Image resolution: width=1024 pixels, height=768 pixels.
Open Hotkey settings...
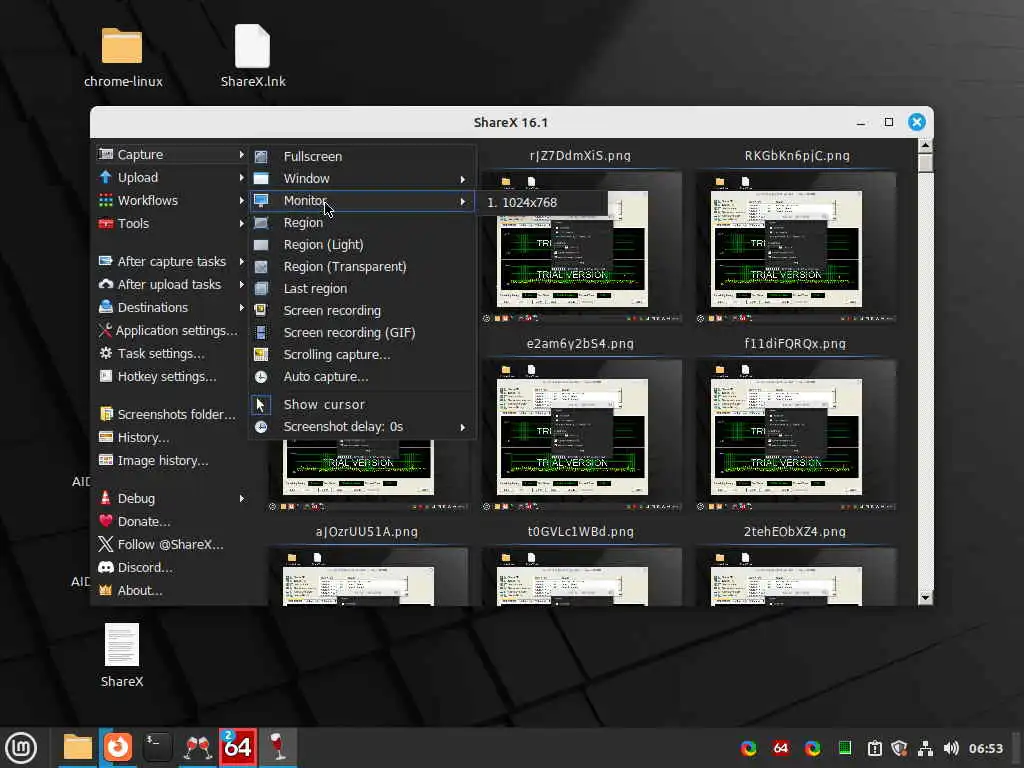[171, 376]
